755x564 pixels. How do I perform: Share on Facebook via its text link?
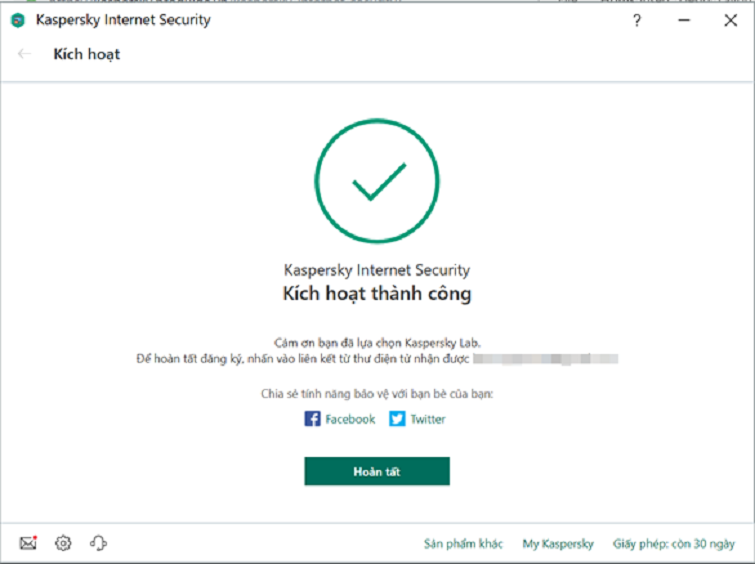tap(350, 419)
